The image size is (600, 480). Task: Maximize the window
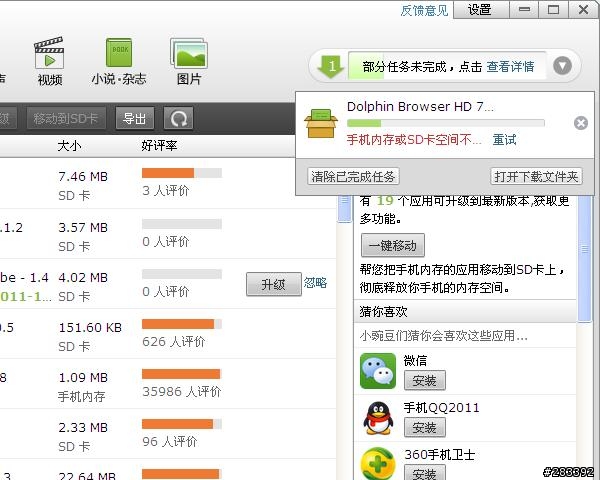pyautogui.click(x=553, y=10)
